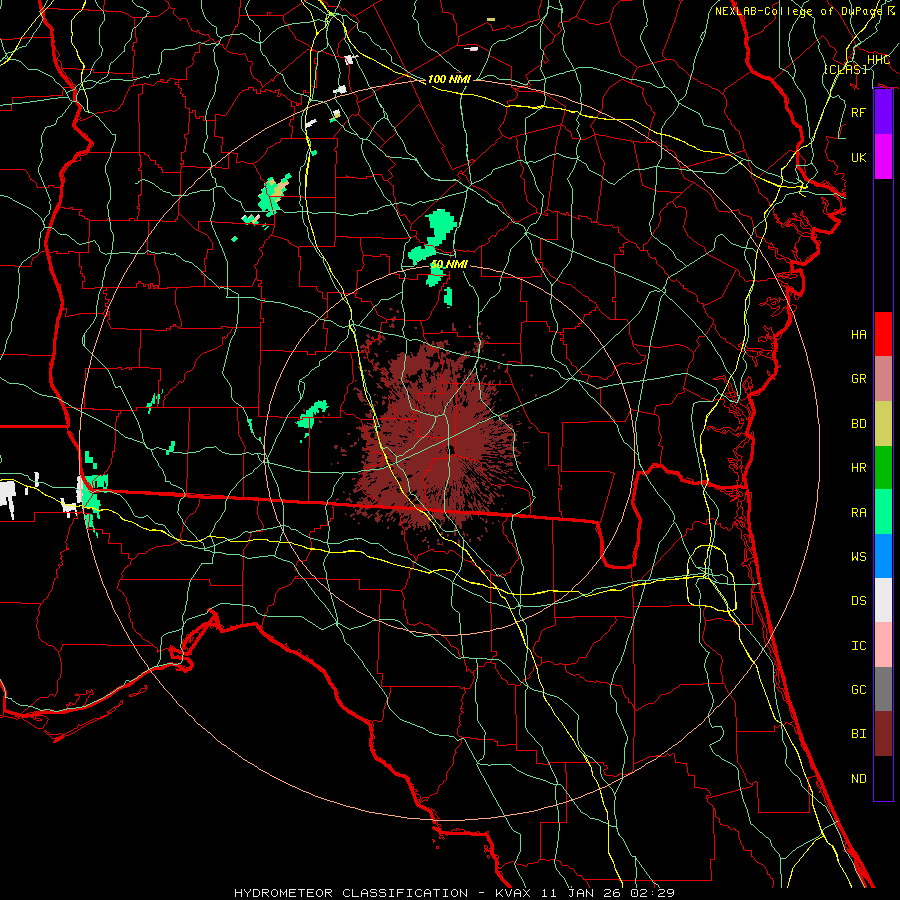Click the GR legend color swatch
This screenshot has height=900, width=900.
(x=883, y=379)
